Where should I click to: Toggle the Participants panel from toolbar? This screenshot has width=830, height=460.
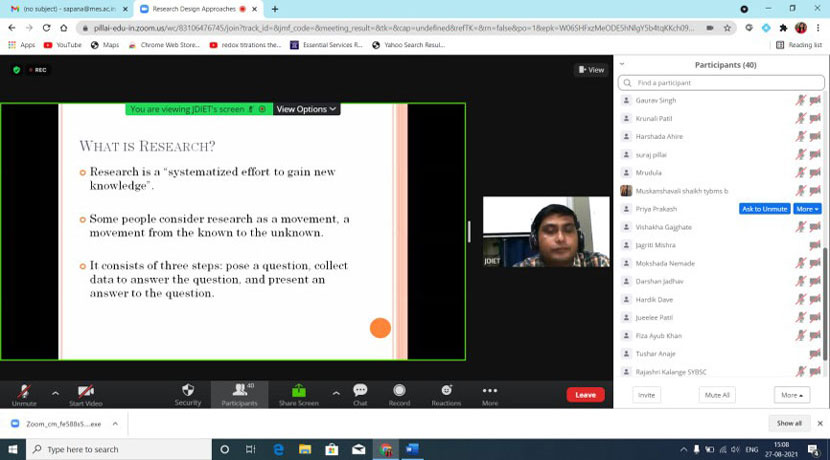click(239, 391)
